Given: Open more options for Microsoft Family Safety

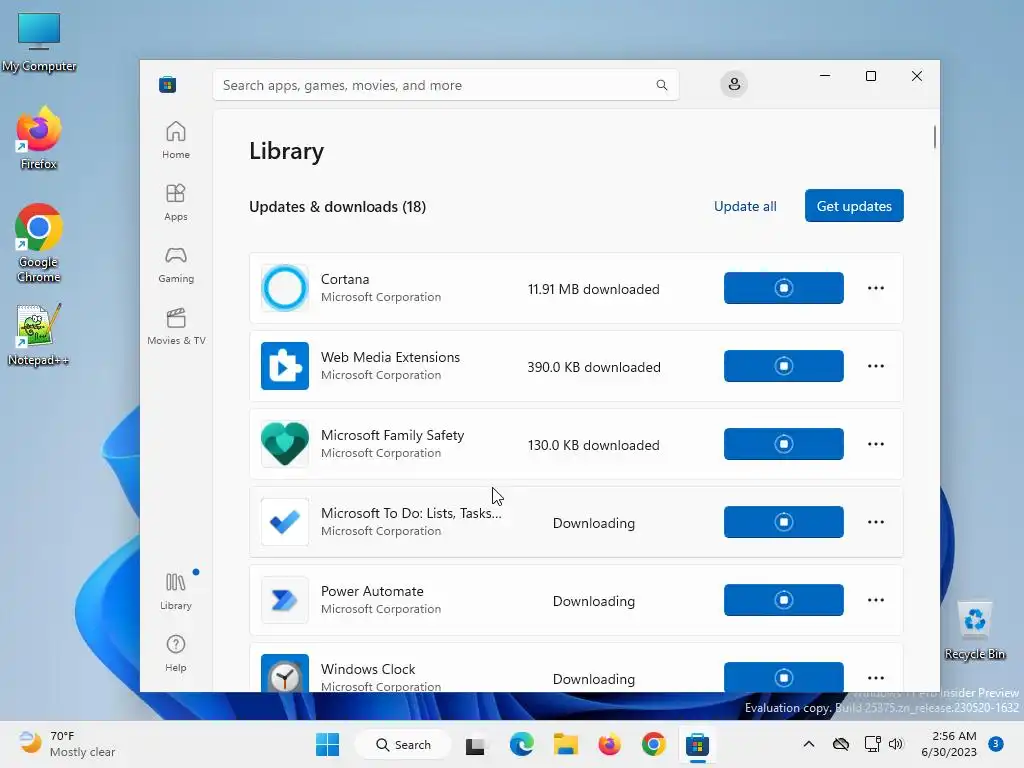Looking at the screenshot, I should tap(876, 444).
